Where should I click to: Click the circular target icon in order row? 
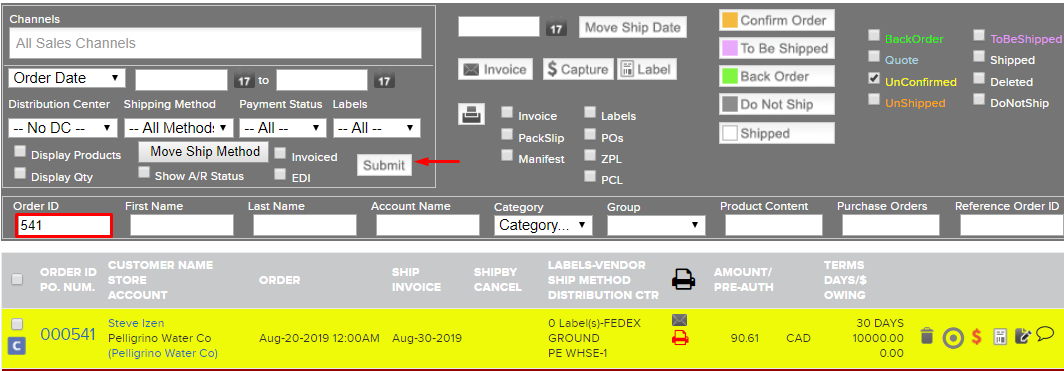tap(953, 337)
